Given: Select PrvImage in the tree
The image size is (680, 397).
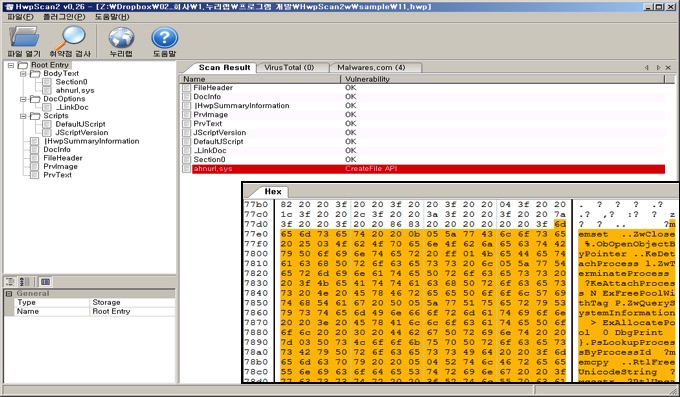Looking at the screenshot, I should tap(60, 167).
